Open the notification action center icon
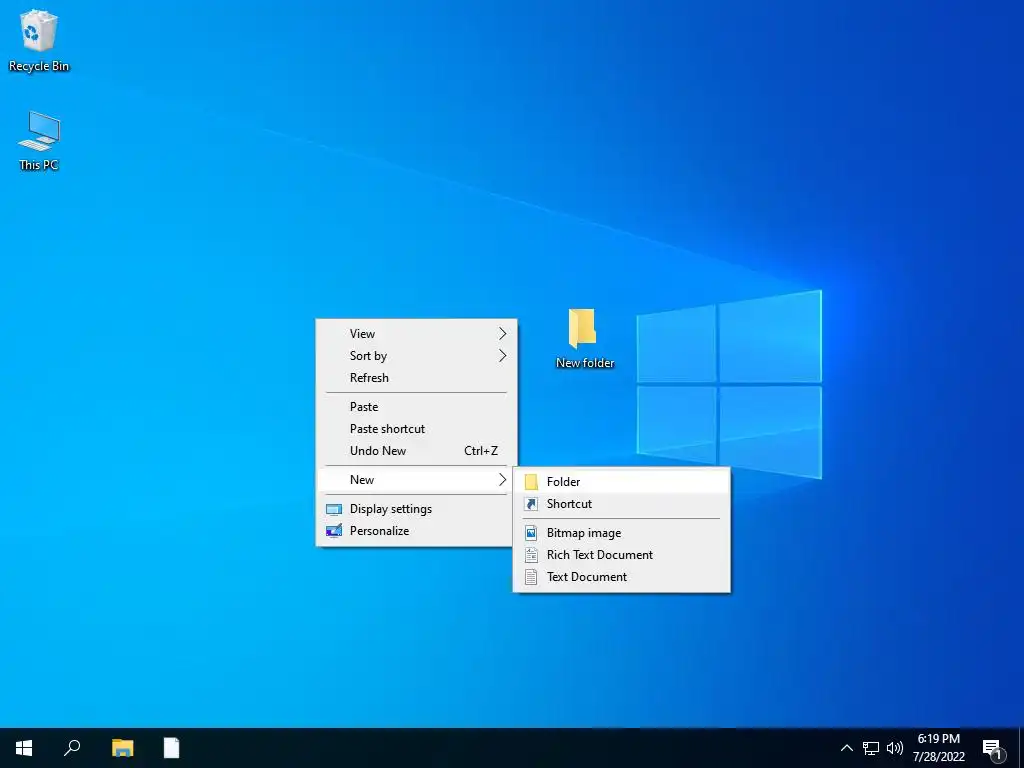 993,749
